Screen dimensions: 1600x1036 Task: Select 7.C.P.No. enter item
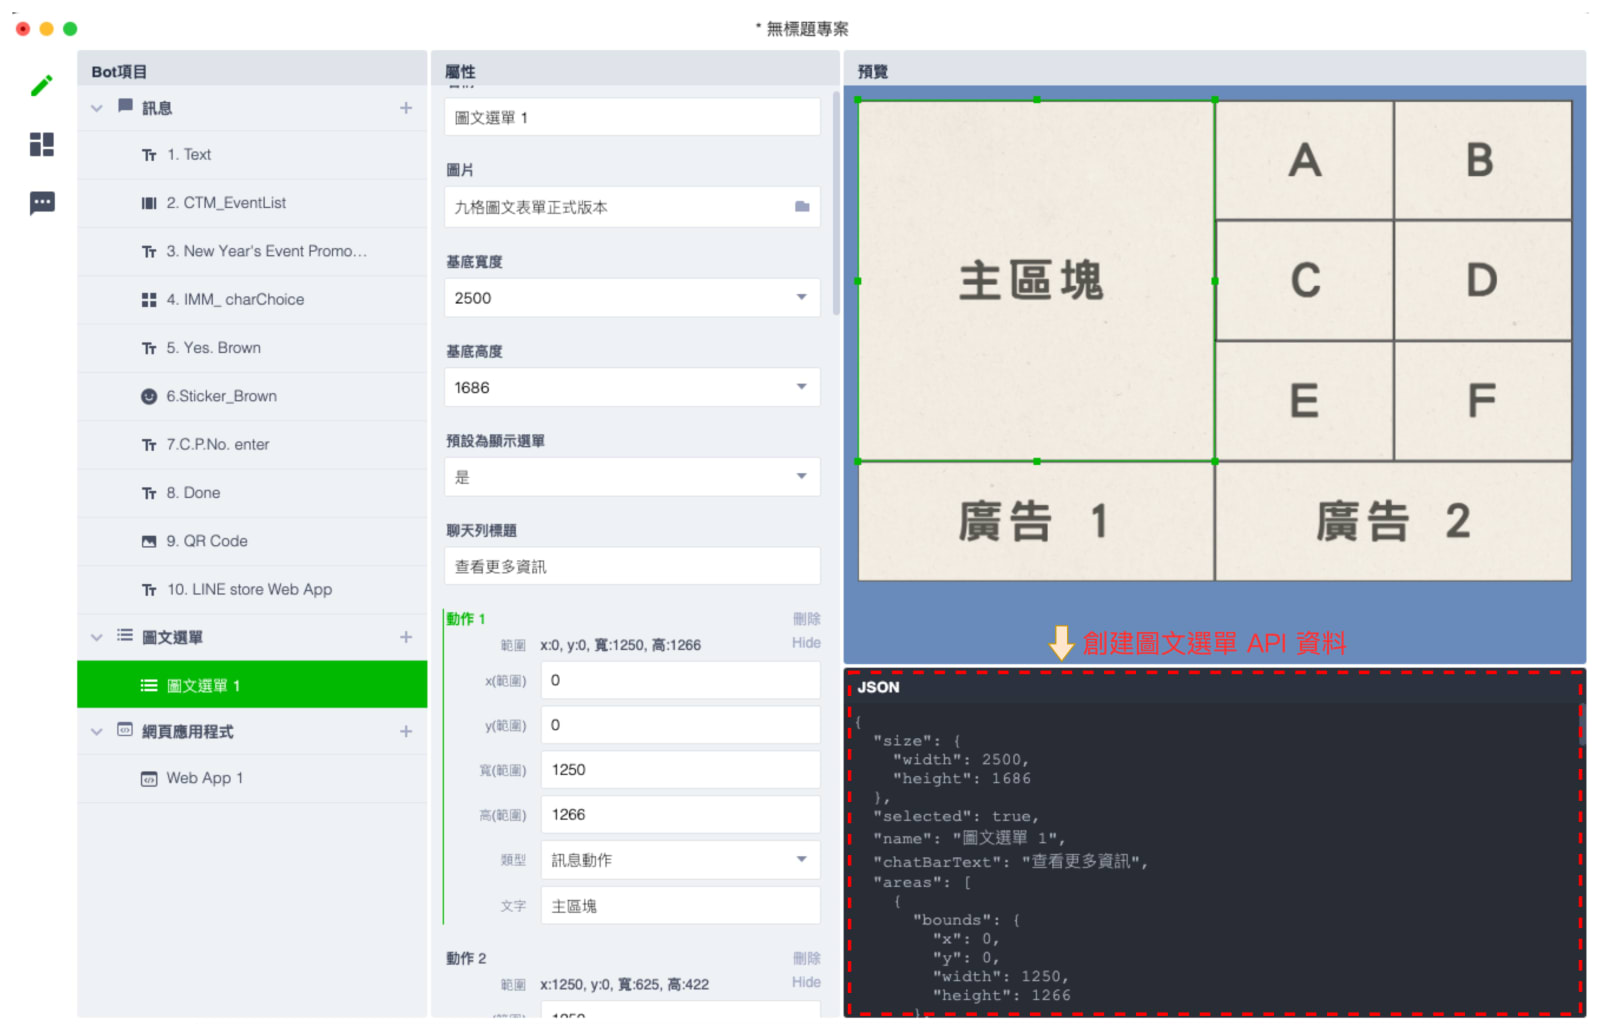point(252,445)
